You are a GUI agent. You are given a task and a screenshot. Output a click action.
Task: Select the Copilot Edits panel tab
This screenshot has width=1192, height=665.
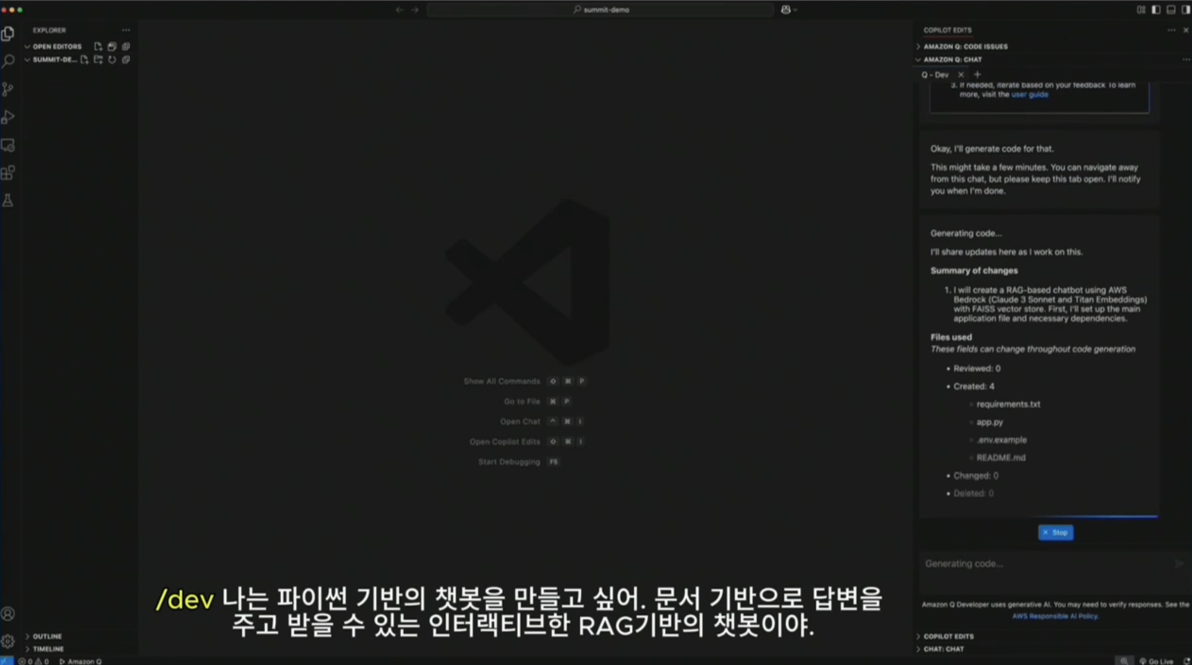click(x=947, y=30)
